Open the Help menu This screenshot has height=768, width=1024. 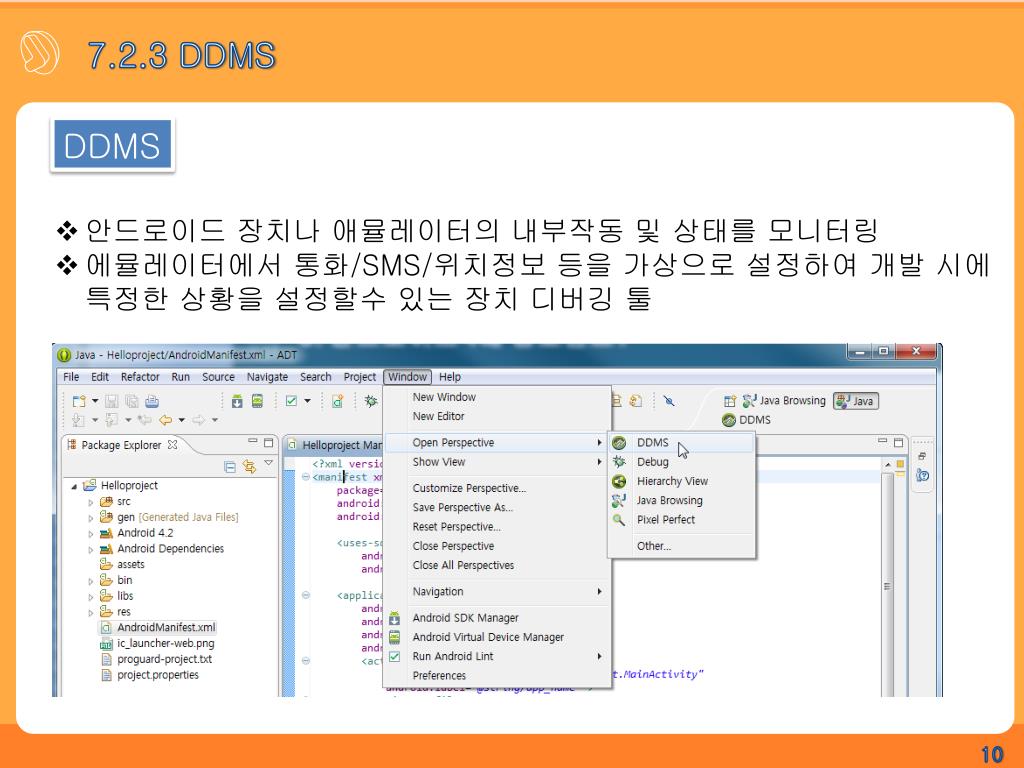[x=450, y=377]
